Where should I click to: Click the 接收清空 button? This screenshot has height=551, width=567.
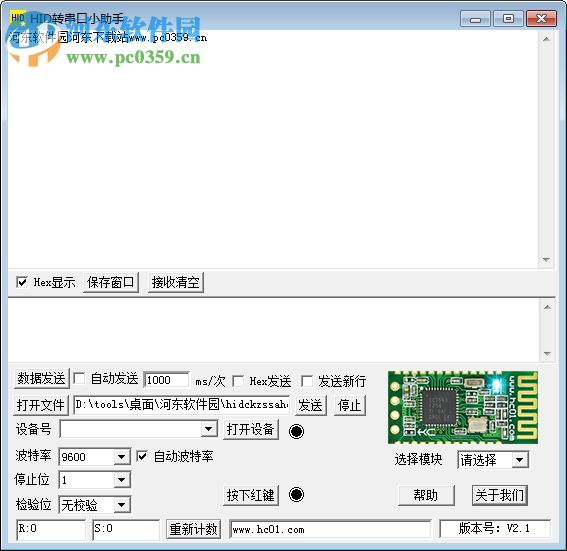(x=175, y=282)
